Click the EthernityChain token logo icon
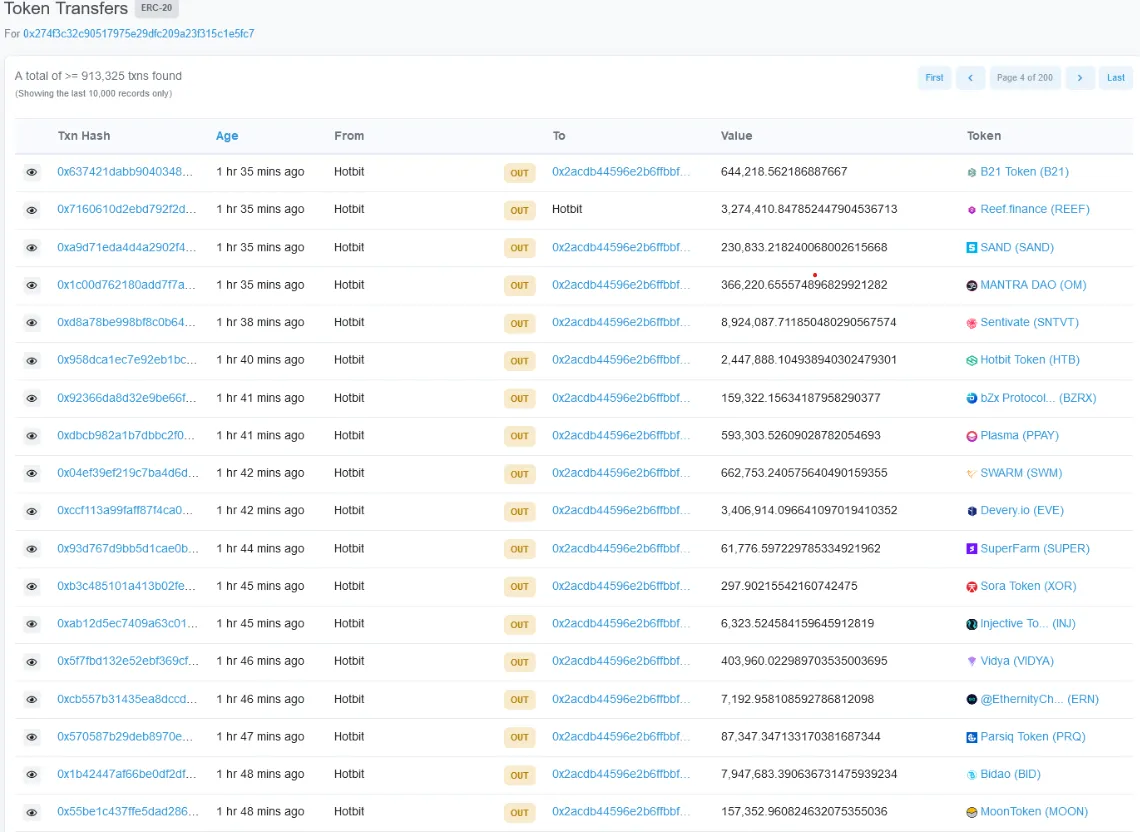The width and height of the screenshot is (1140, 832). [971, 700]
